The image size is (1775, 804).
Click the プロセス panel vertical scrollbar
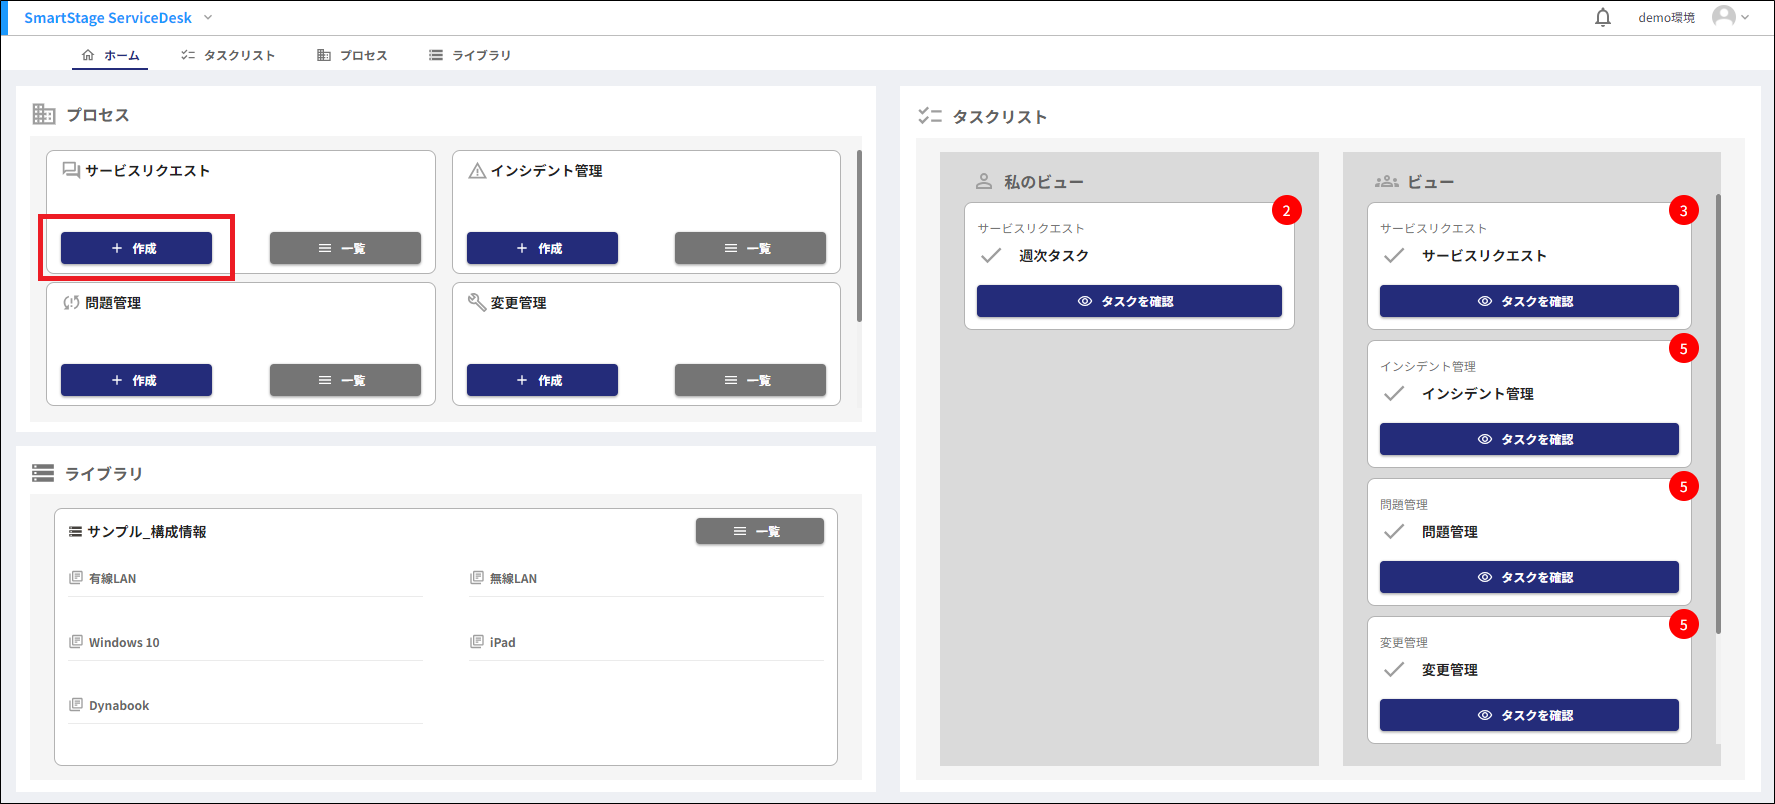click(859, 236)
